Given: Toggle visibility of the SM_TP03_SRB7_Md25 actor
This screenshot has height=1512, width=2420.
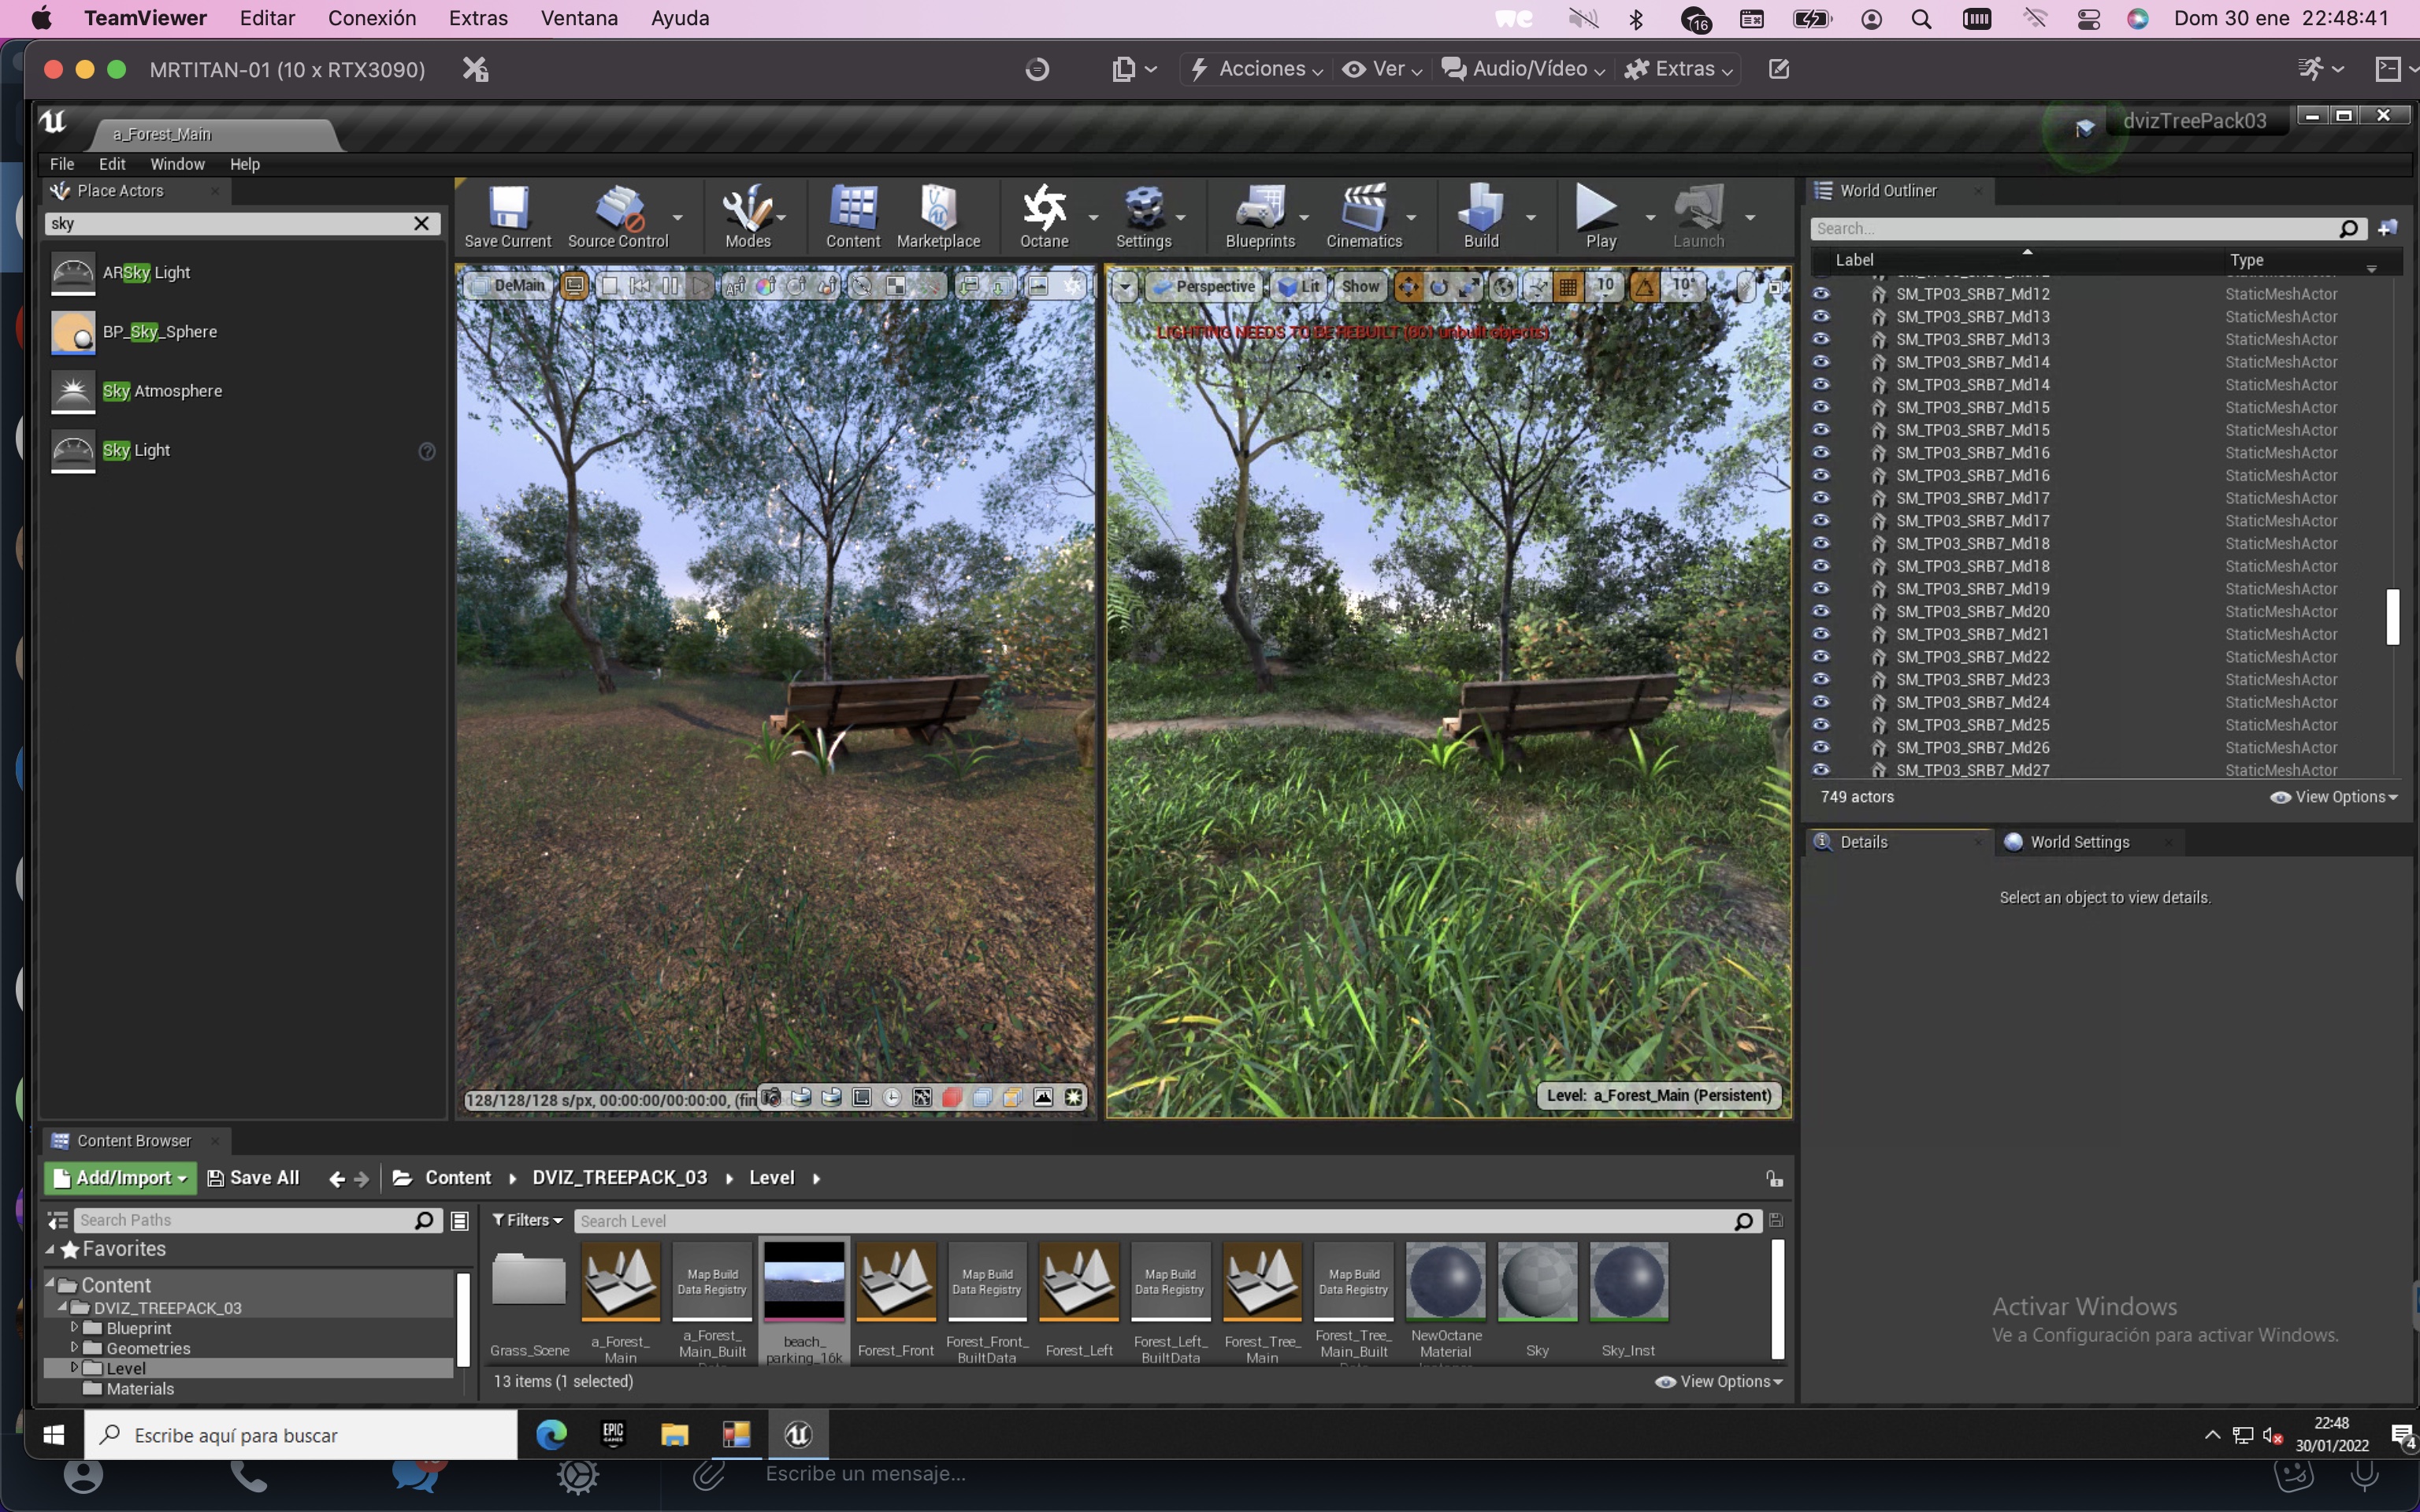Looking at the screenshot, I should pyautogui.click(x=1821, y=725).
